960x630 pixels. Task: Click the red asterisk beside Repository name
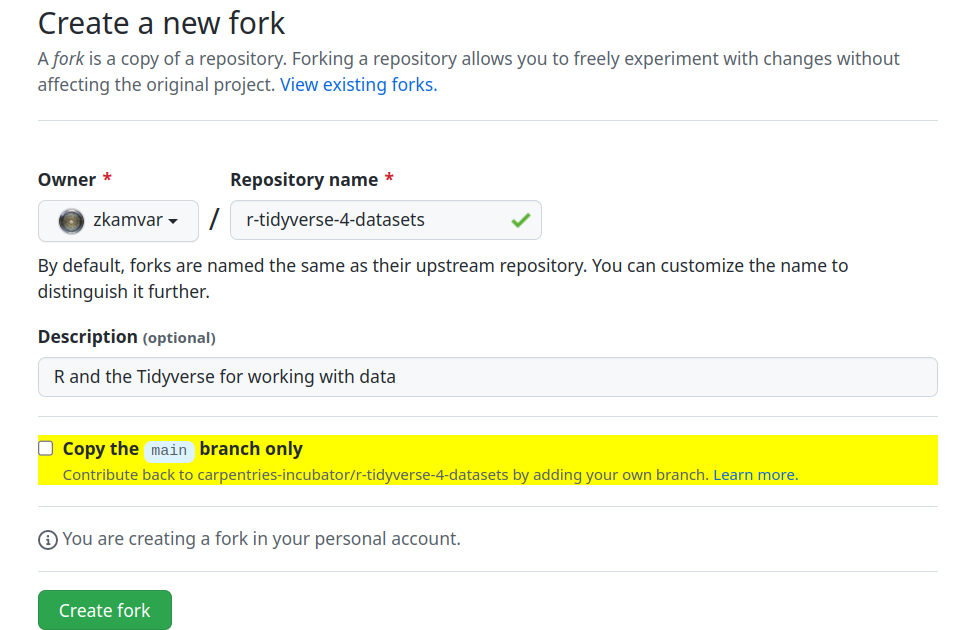[388, 179]
